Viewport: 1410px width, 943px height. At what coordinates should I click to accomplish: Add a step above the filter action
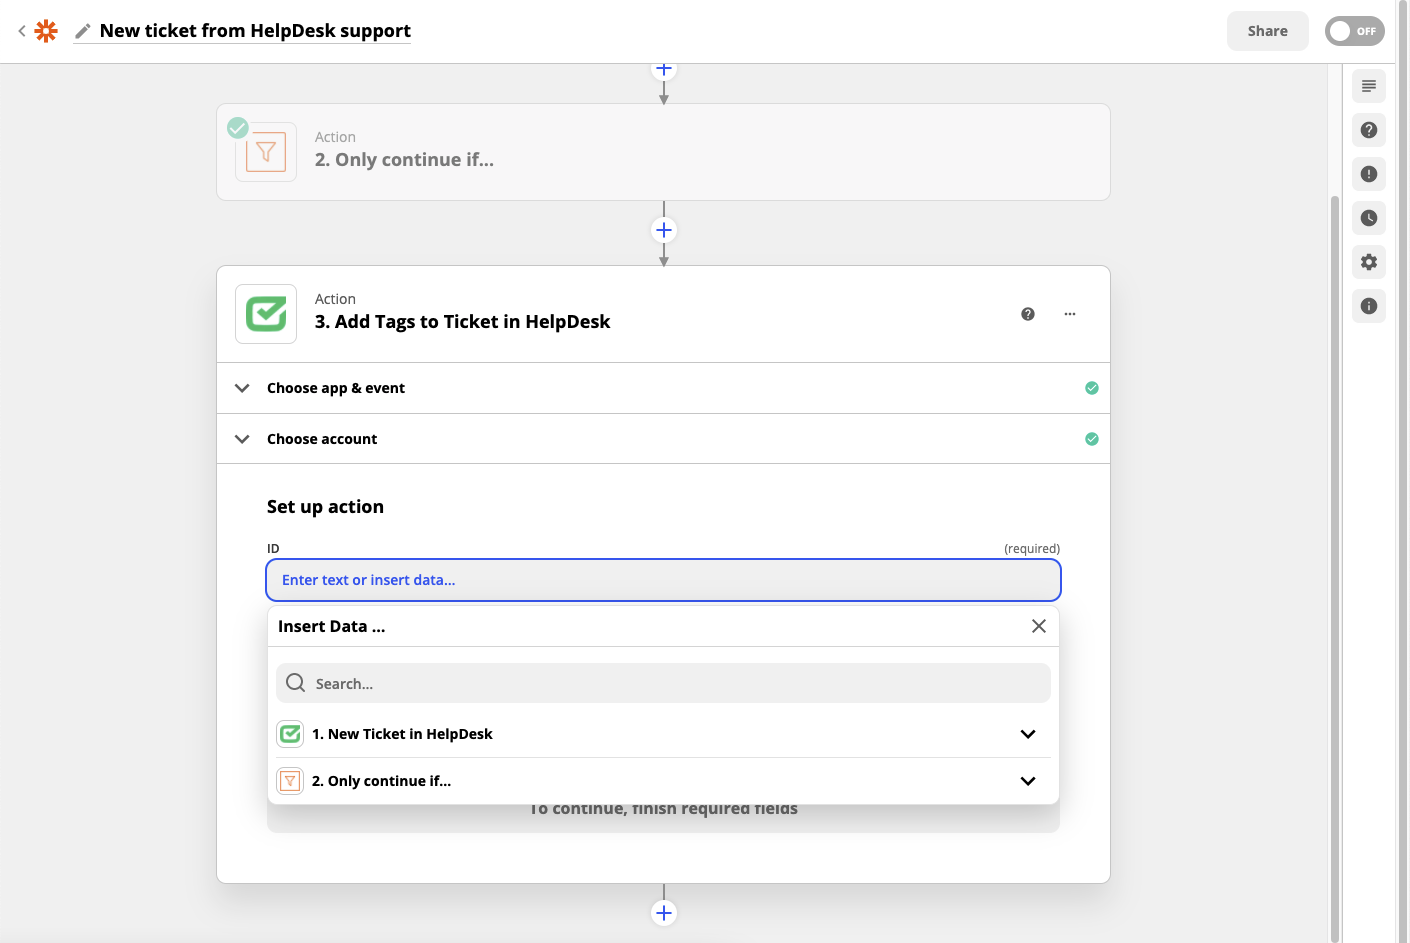(664, 69)
